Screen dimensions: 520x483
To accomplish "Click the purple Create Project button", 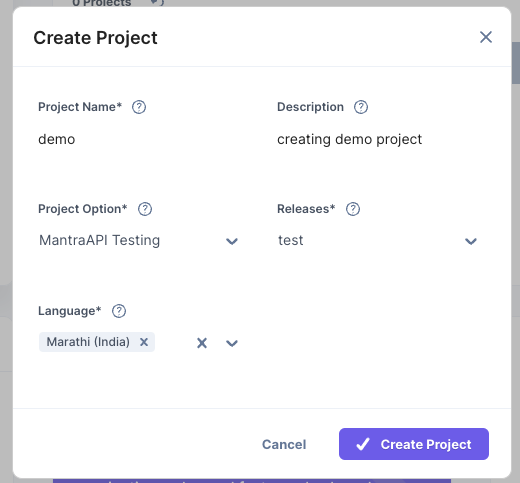I will (x=414, y=444).
